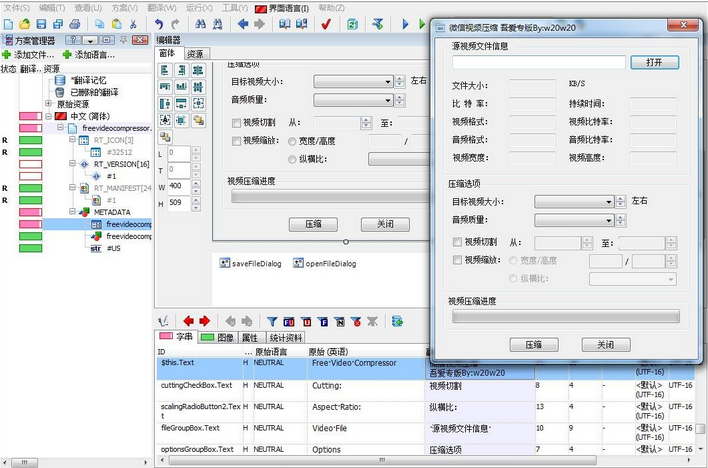The width and height of the screenshot is (708, 468).
Task: Click the Undo arrow icon
Action: tap(158, 24)
